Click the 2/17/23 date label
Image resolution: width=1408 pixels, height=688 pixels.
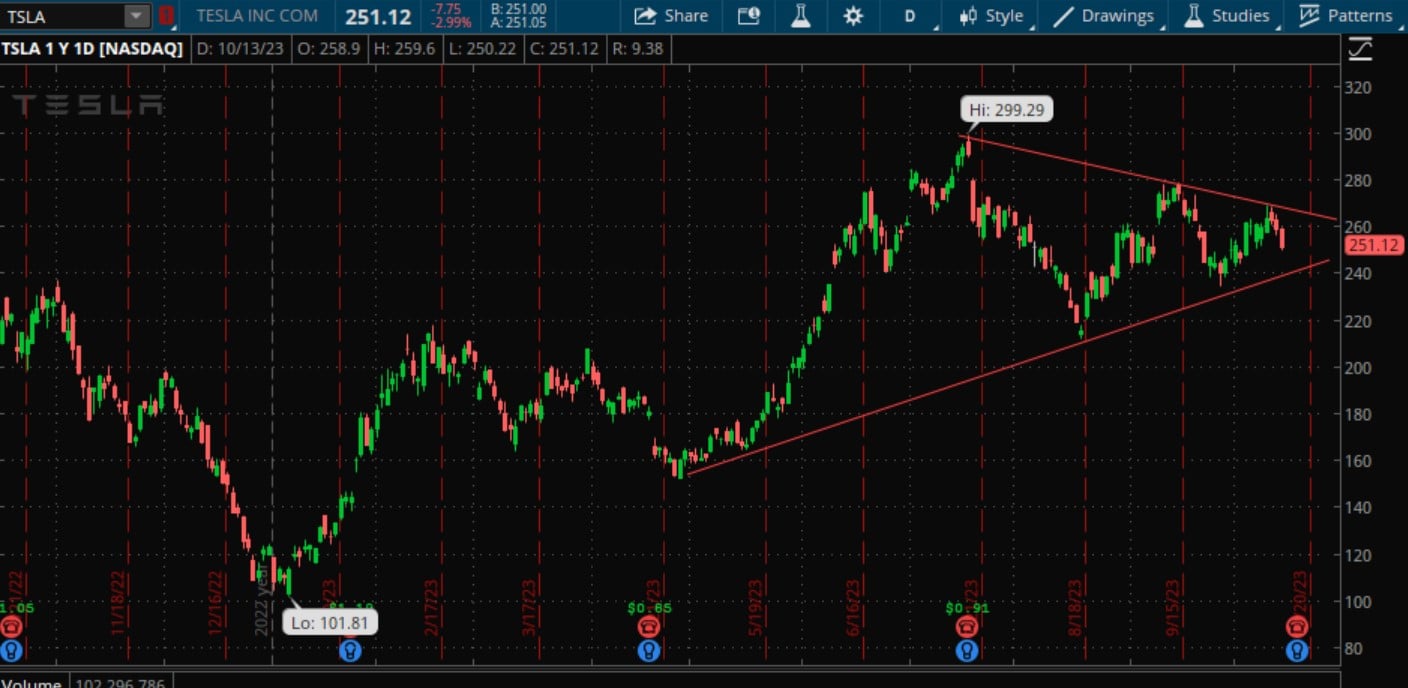click(430, 608)
